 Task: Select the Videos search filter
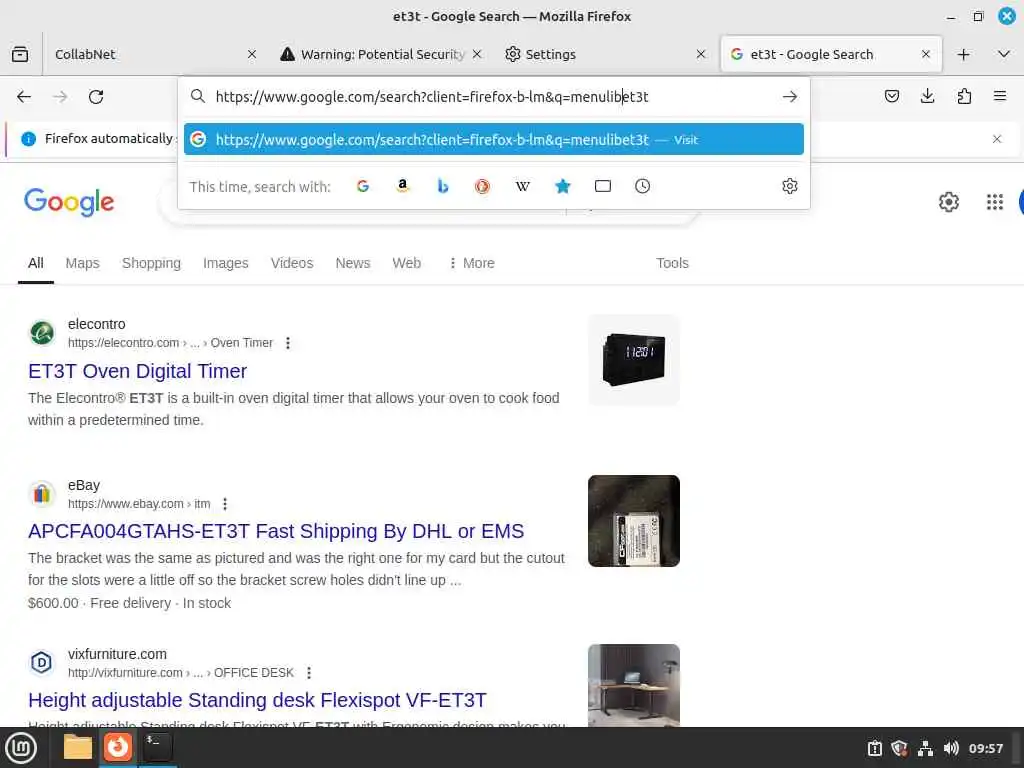tap(292, 263)
